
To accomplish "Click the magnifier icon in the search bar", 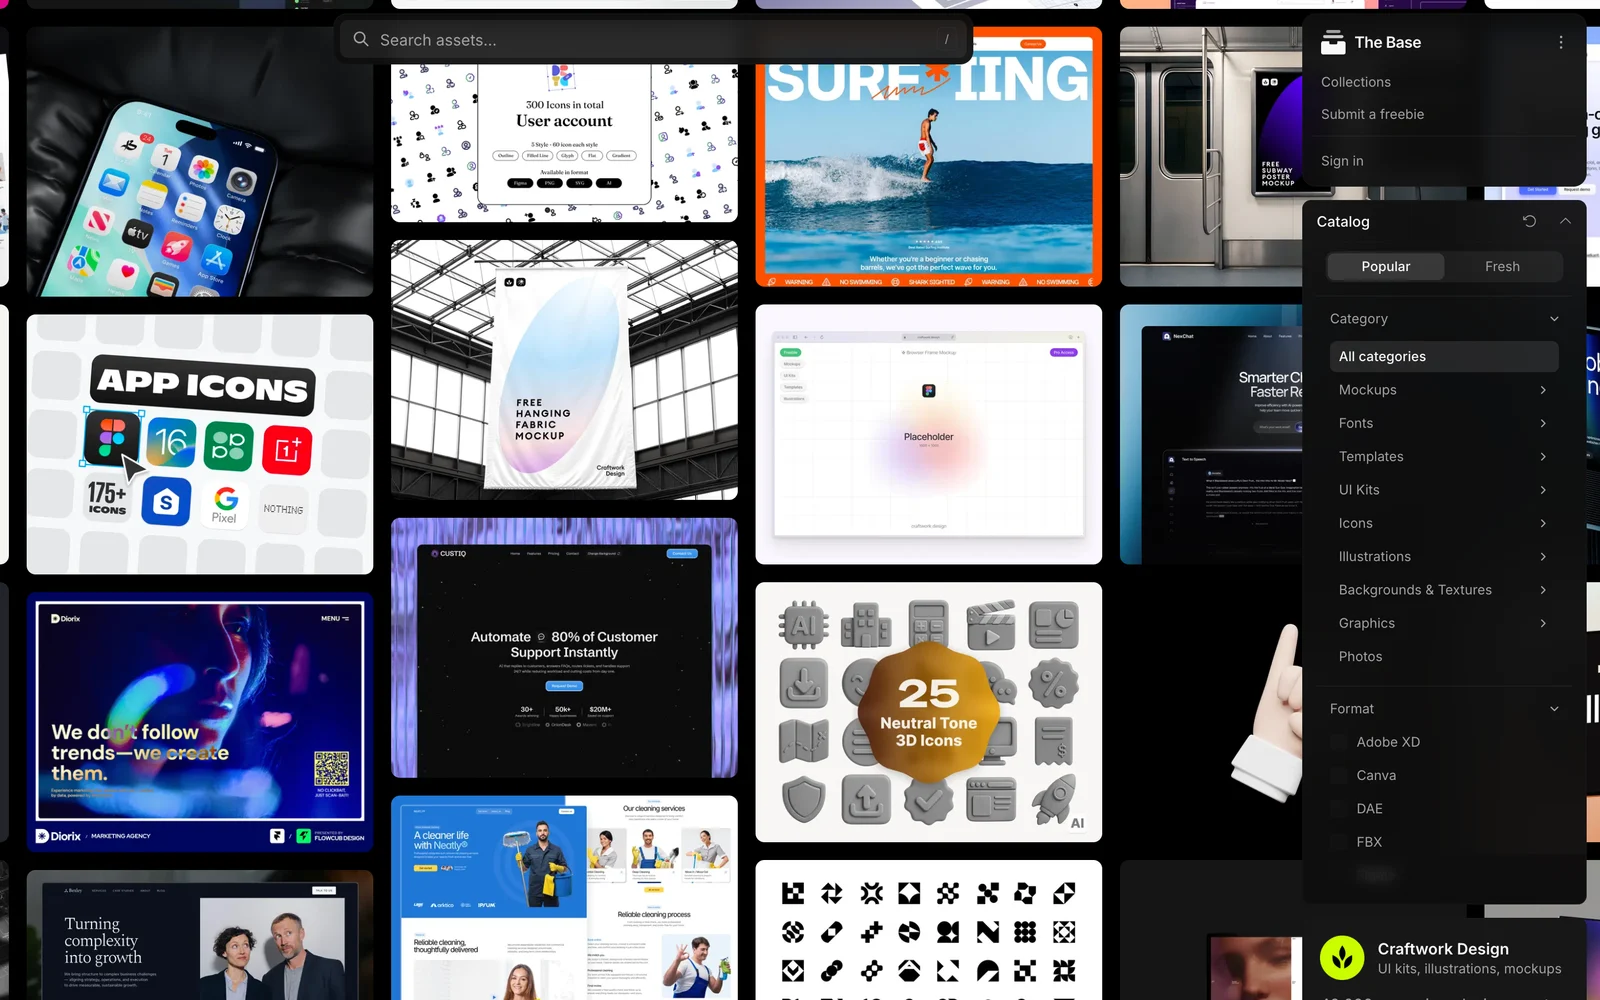I will [x=360, y=39].
